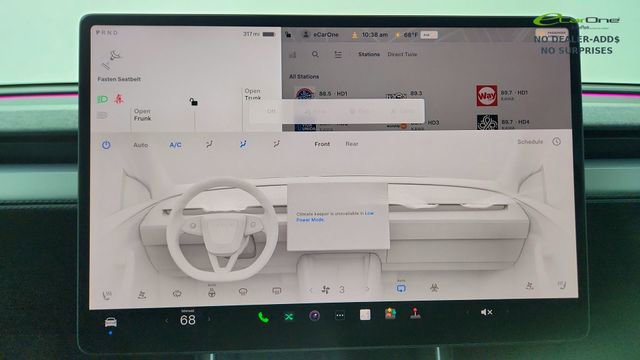Tap the clock icon beside Schedule
Screen dimensions: 640x360
coord(556,142)
